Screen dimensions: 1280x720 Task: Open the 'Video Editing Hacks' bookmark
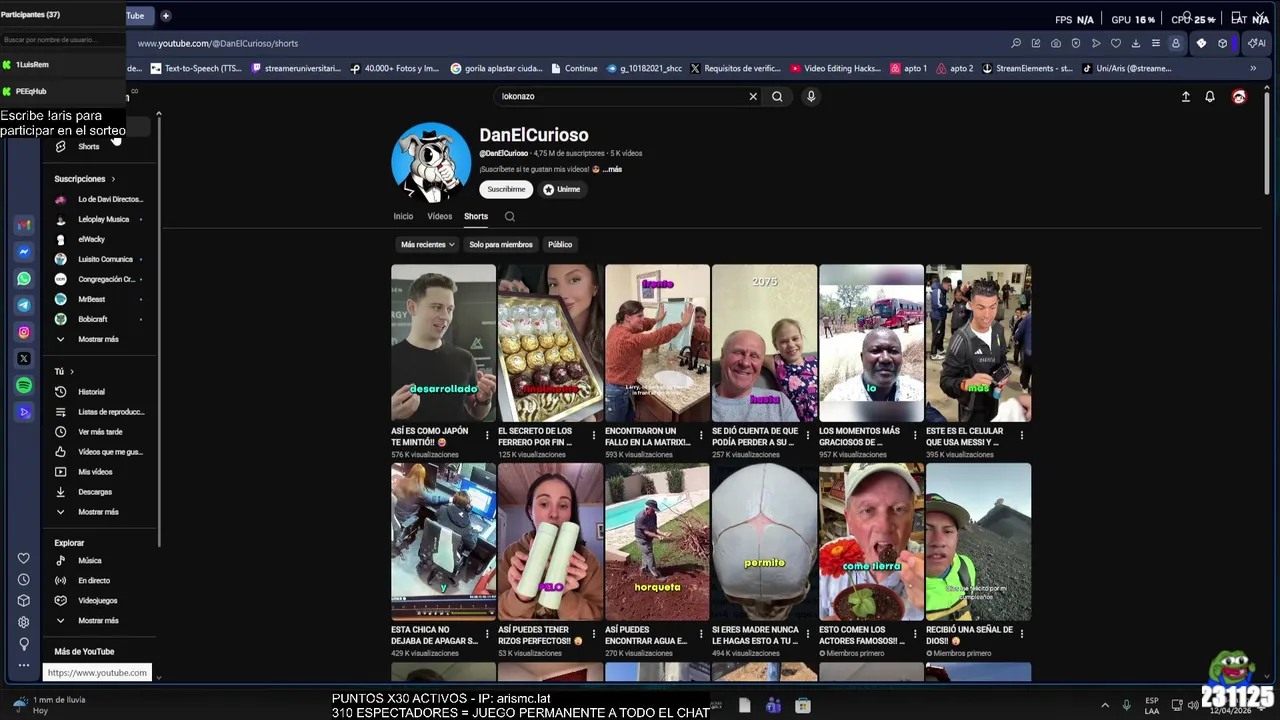[835, 69]
